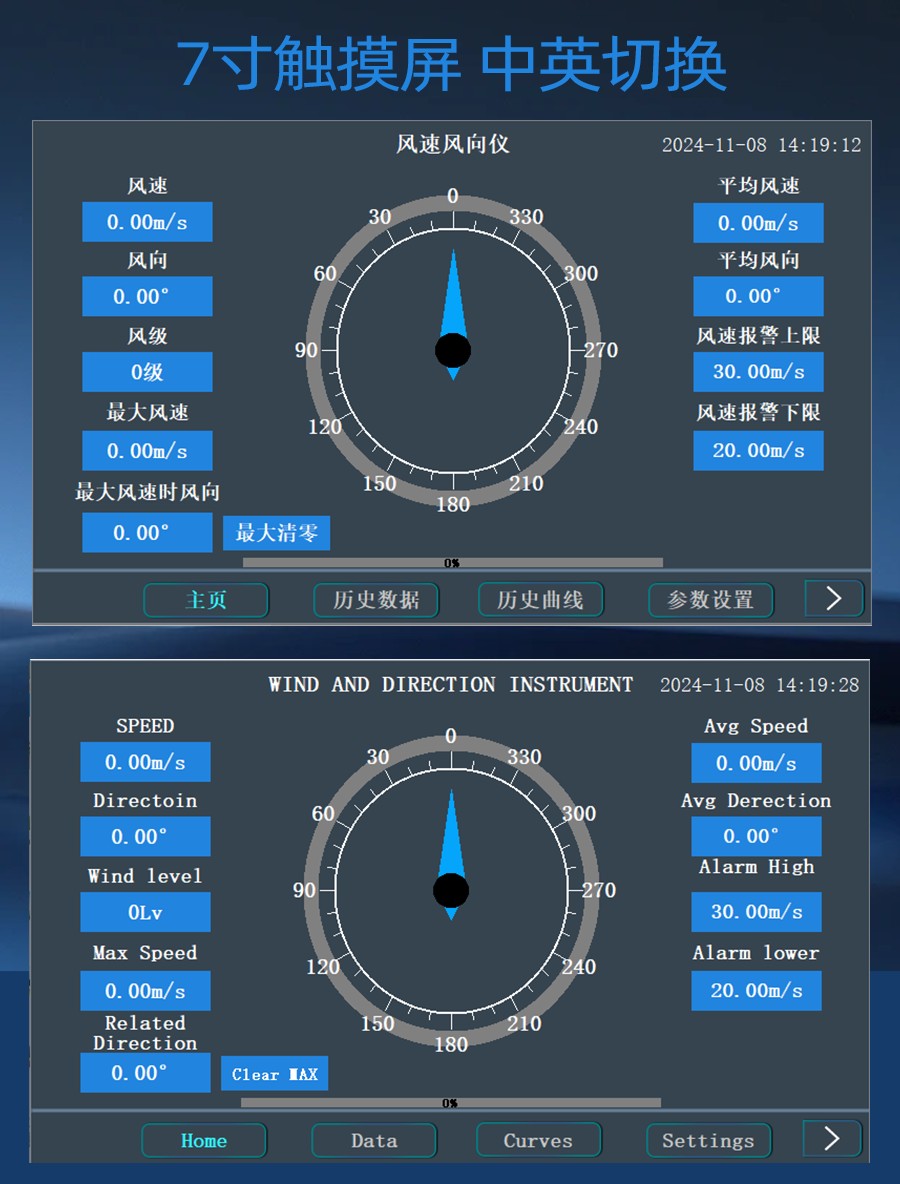Open the Settings tab
900x1184 pixels.
click(x=709, y=1140)
